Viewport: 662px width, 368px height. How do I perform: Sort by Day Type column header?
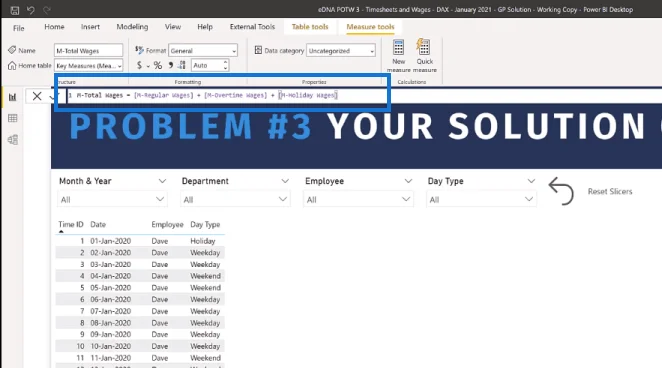[205, 225]
